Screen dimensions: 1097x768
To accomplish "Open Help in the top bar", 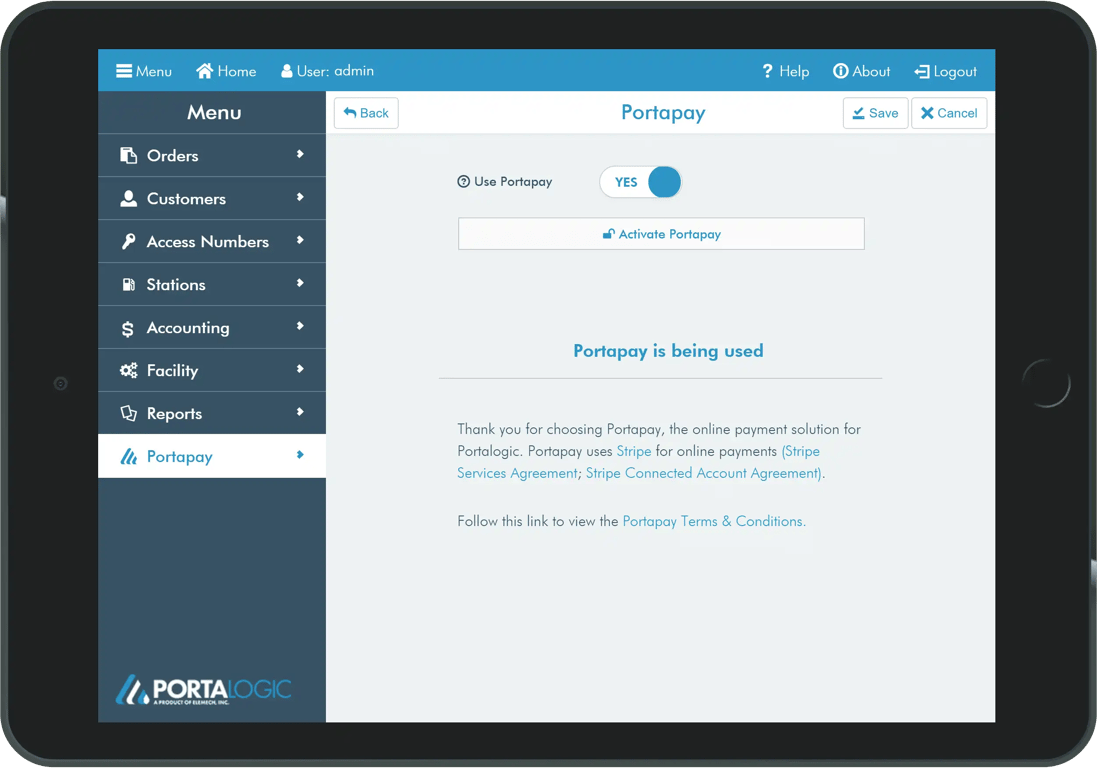I will [x=785, y=71].
